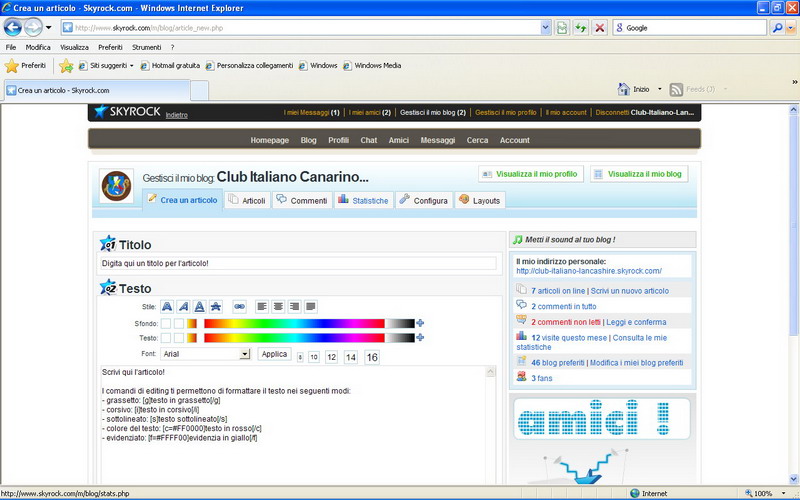Select font size 14

coord(351,357)
